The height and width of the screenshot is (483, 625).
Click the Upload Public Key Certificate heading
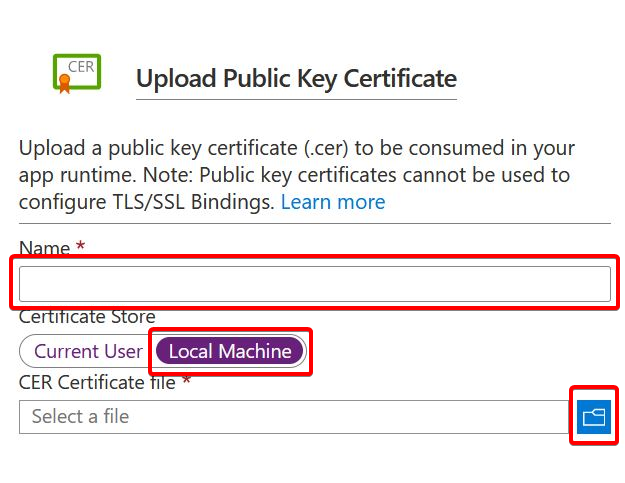tap(296, 78)
